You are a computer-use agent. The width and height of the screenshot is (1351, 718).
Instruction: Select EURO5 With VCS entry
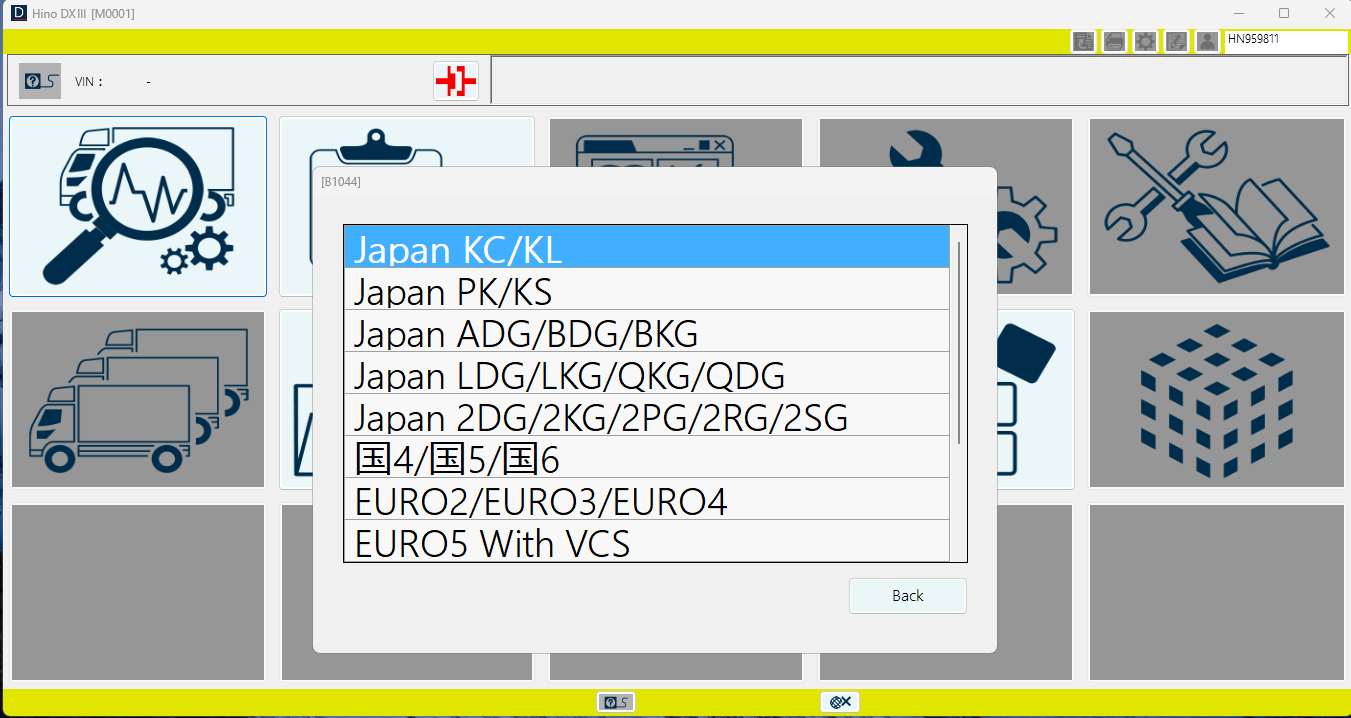click(x=646, y=541)
